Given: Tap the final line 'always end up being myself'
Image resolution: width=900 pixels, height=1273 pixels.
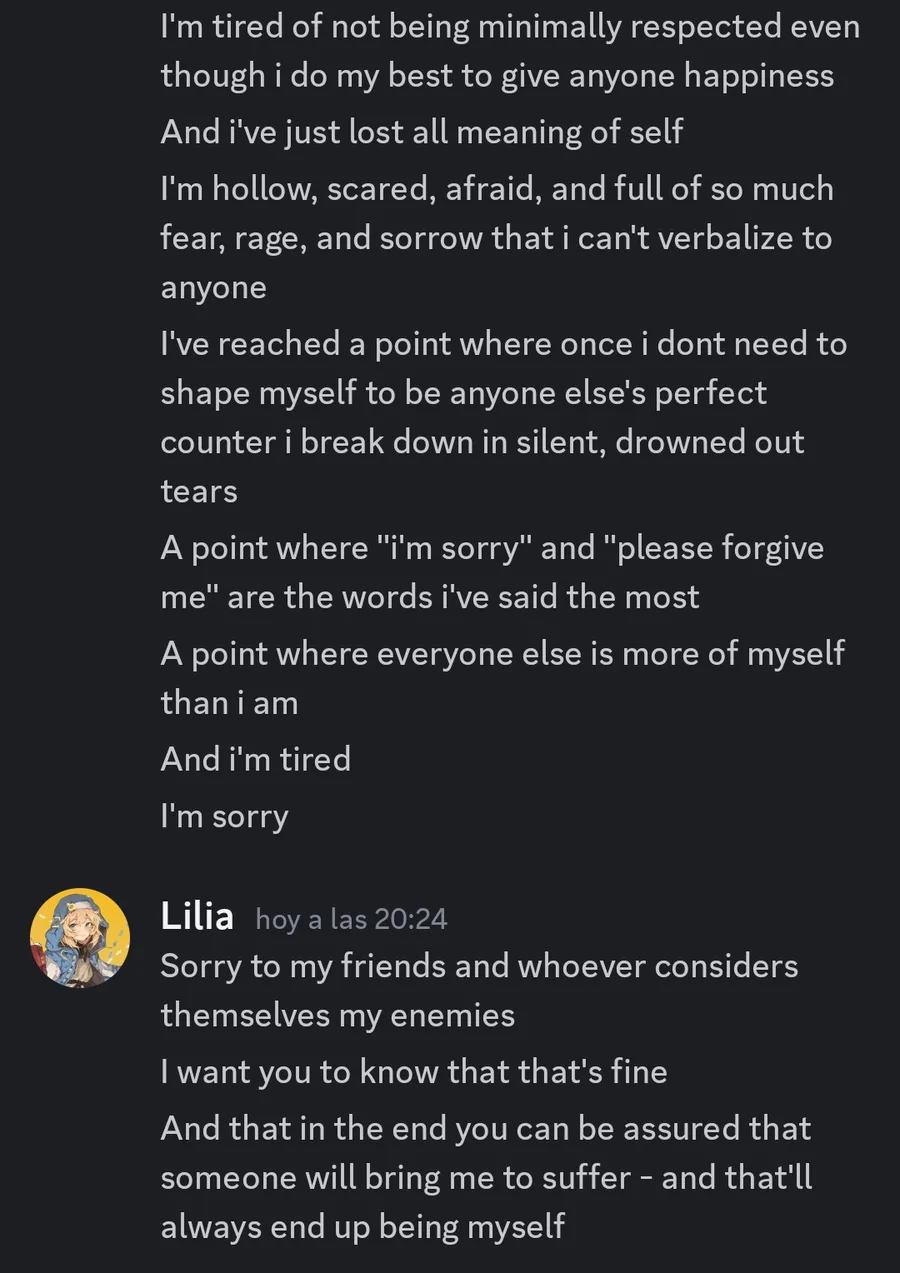Looking at the screenshot, I should tap(362, 1225).
